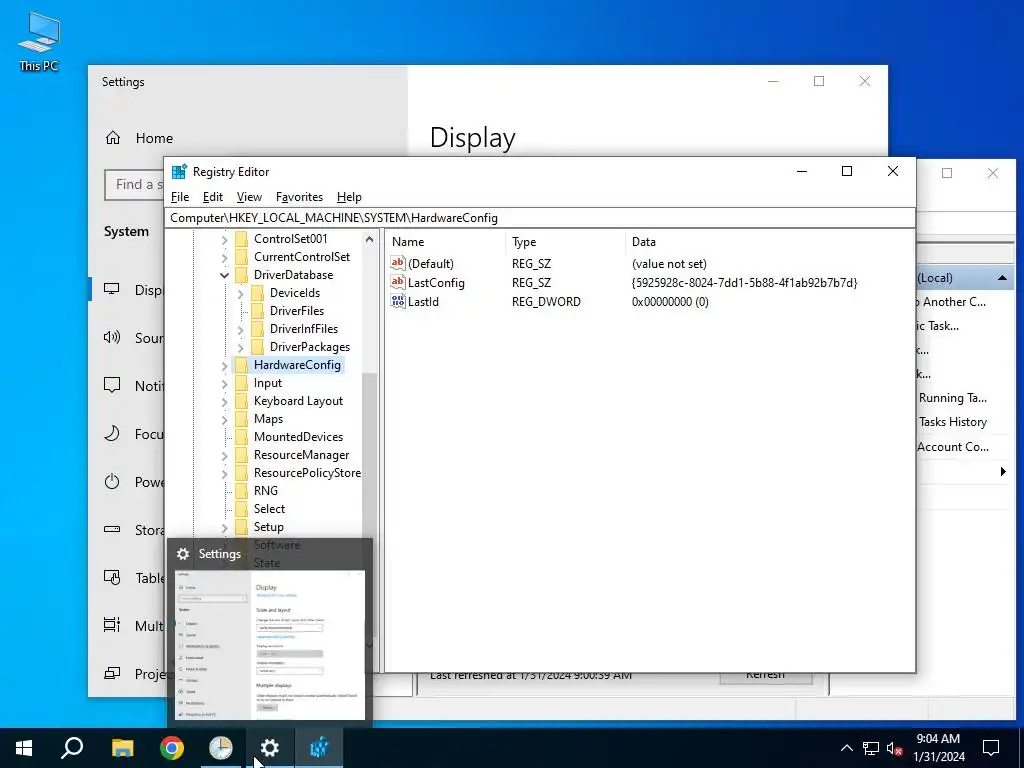This screenshot has width=1024, height=768.
Task: Expand the Keyboard Layout key
Action: point(225,401)
